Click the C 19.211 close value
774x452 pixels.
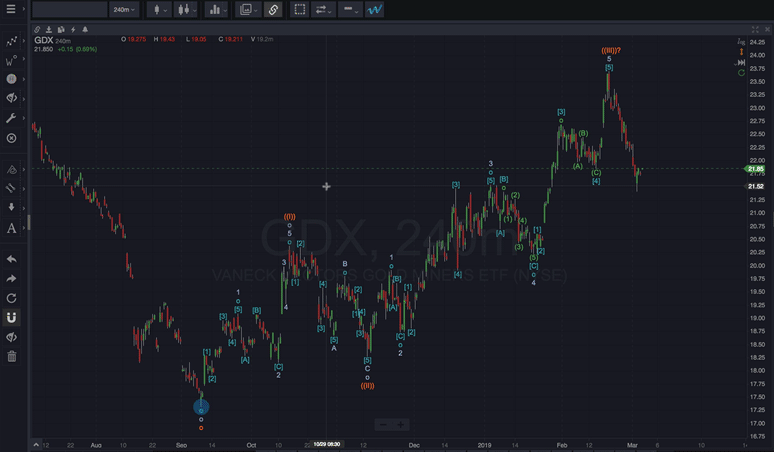tap(230, 39)
